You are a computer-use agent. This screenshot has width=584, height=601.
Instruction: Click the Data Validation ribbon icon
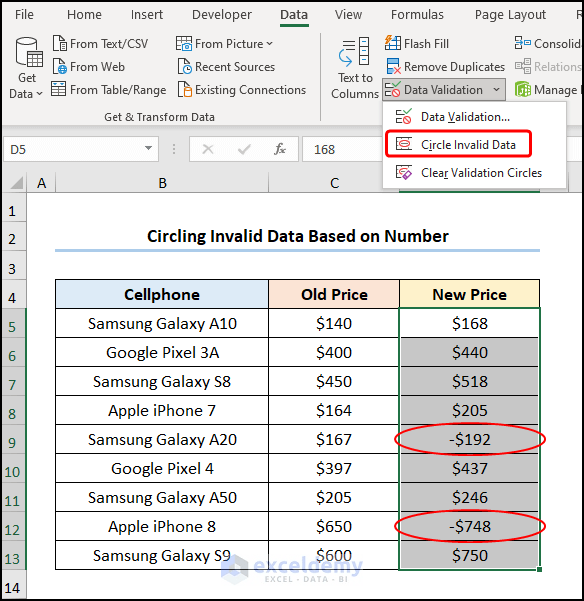coord(392,89)
